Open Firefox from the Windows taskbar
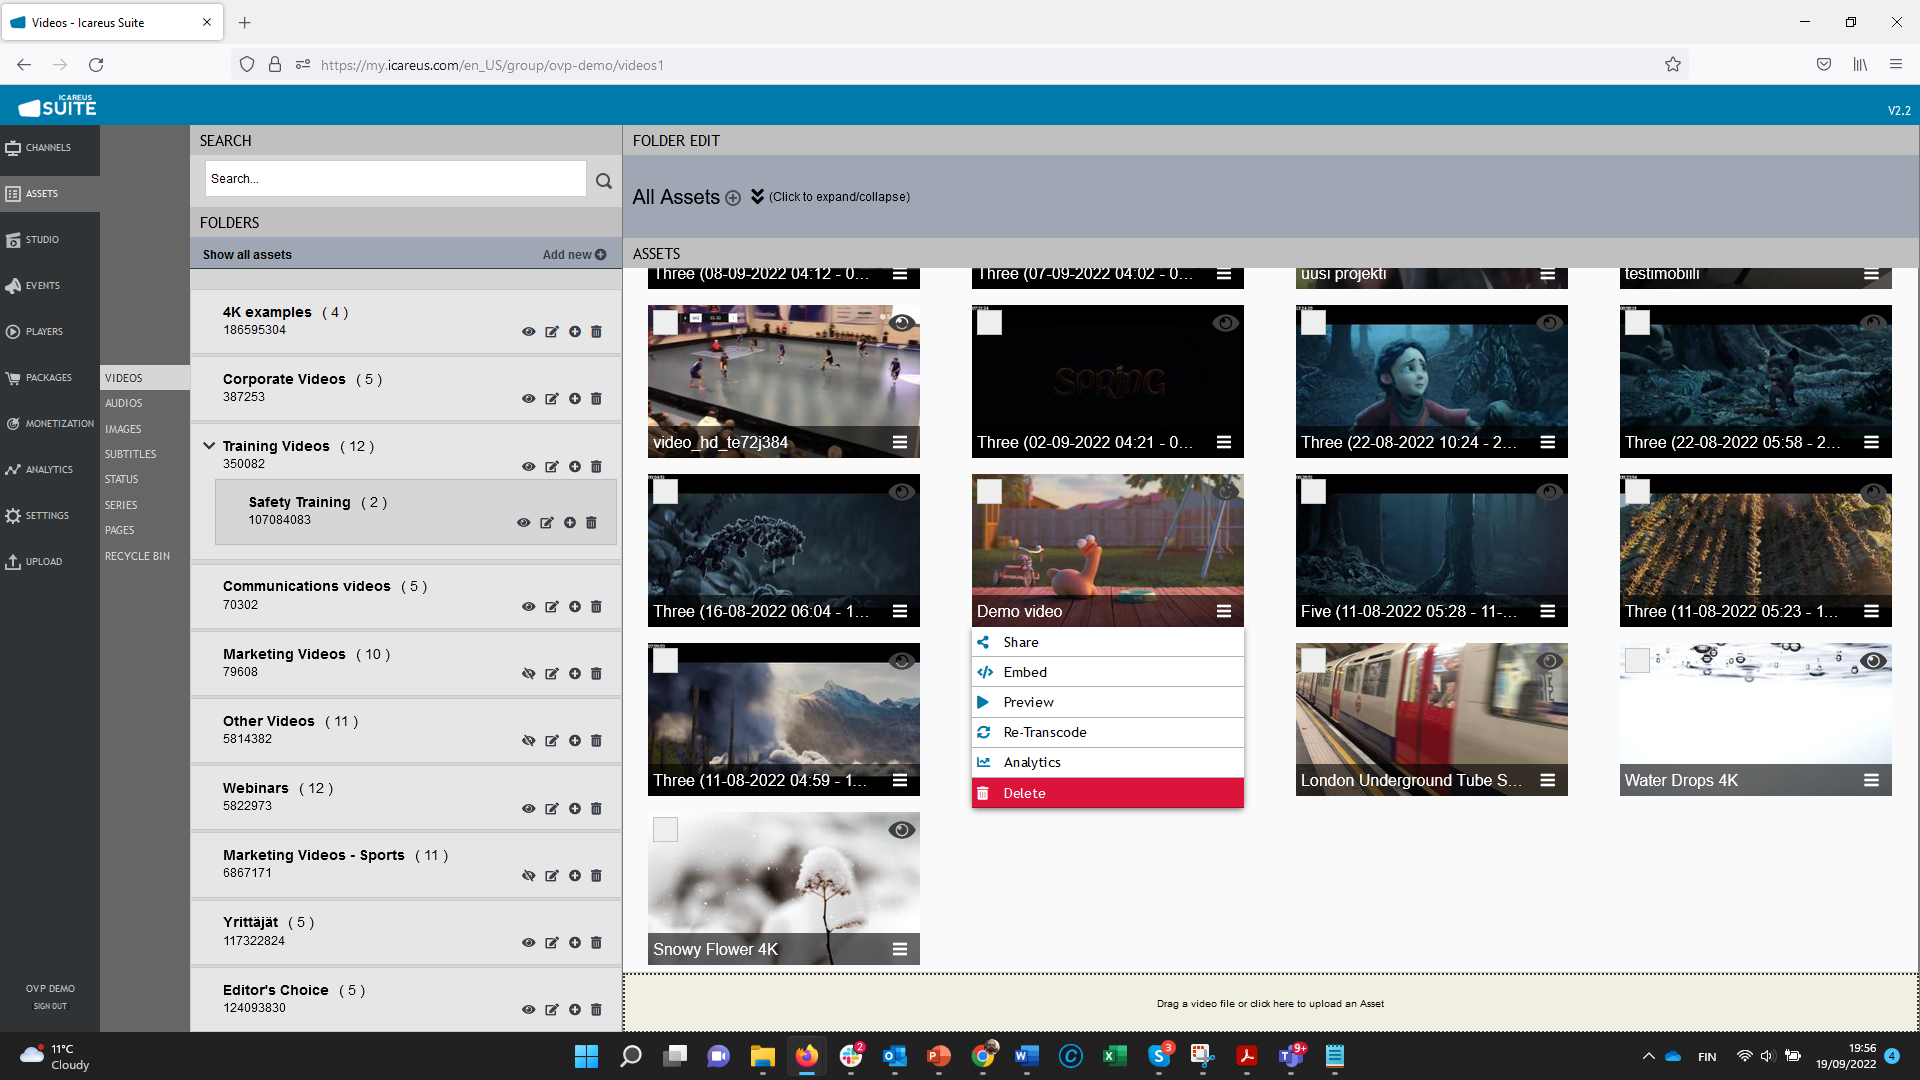The height and width of the screenshot is (1080, 1920). (807, 1056)
